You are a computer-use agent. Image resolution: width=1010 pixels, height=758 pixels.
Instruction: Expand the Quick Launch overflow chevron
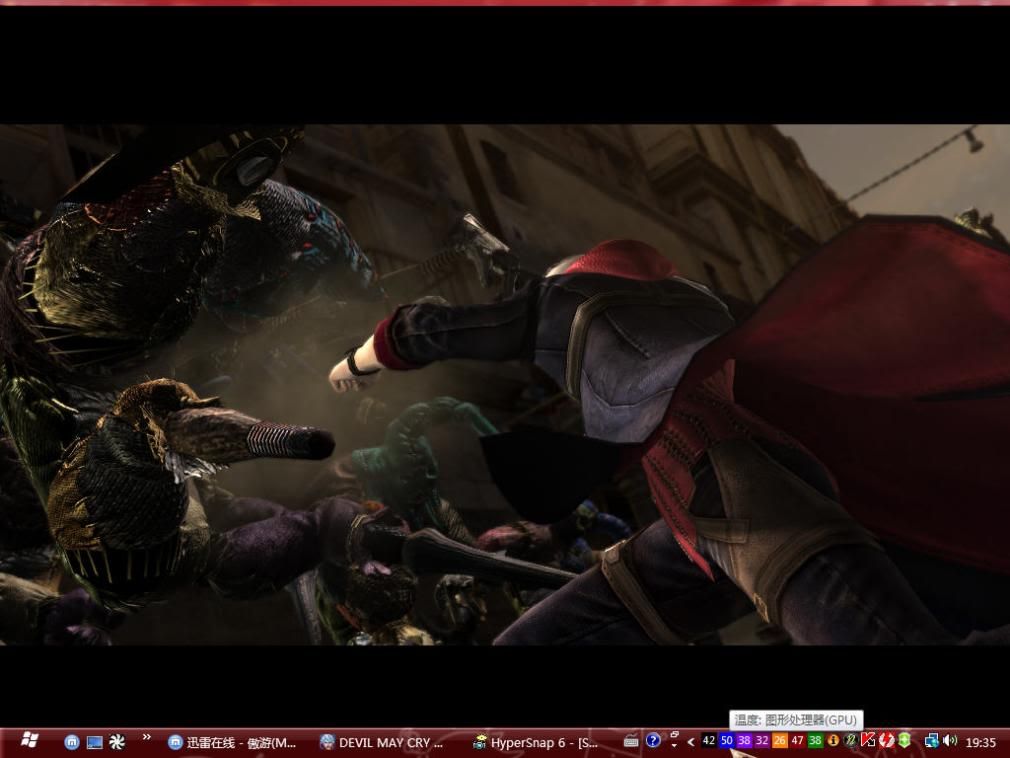(x=146, y=737)
